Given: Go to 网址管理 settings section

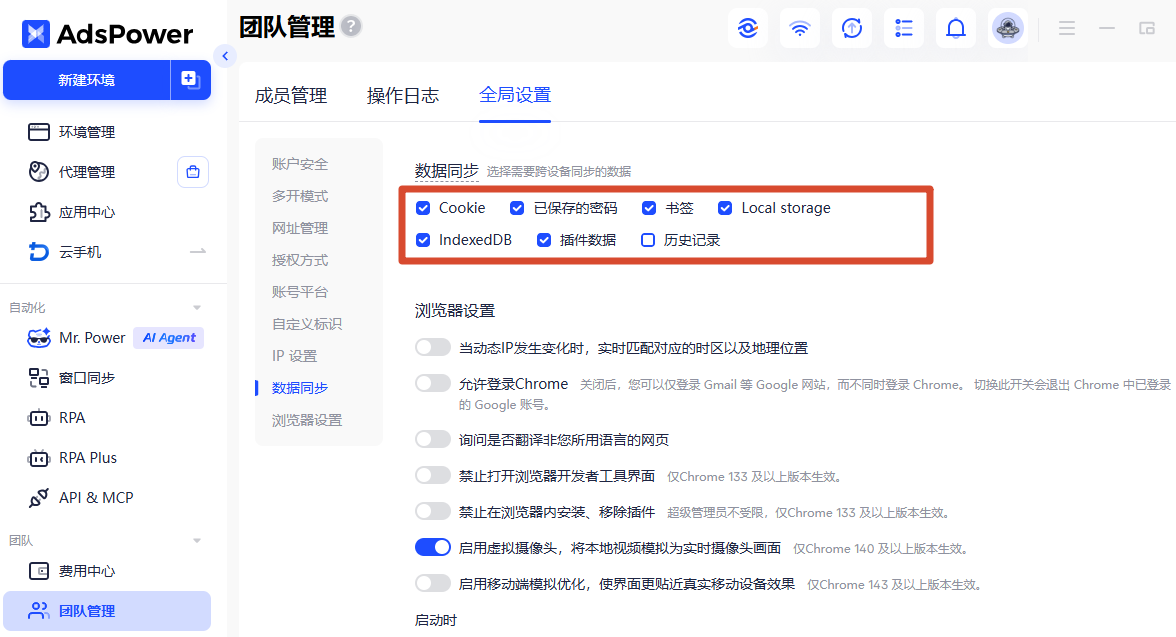Looking at the screenshot, I should 300,228.
